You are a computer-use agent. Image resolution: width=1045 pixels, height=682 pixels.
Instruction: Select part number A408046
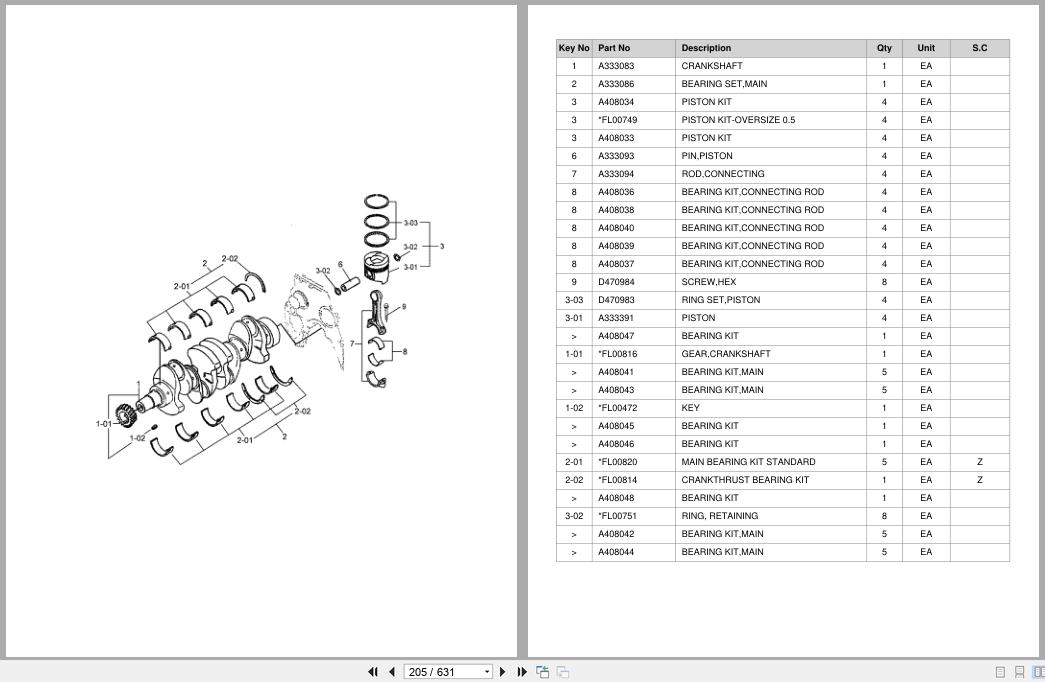click(616, 444)
